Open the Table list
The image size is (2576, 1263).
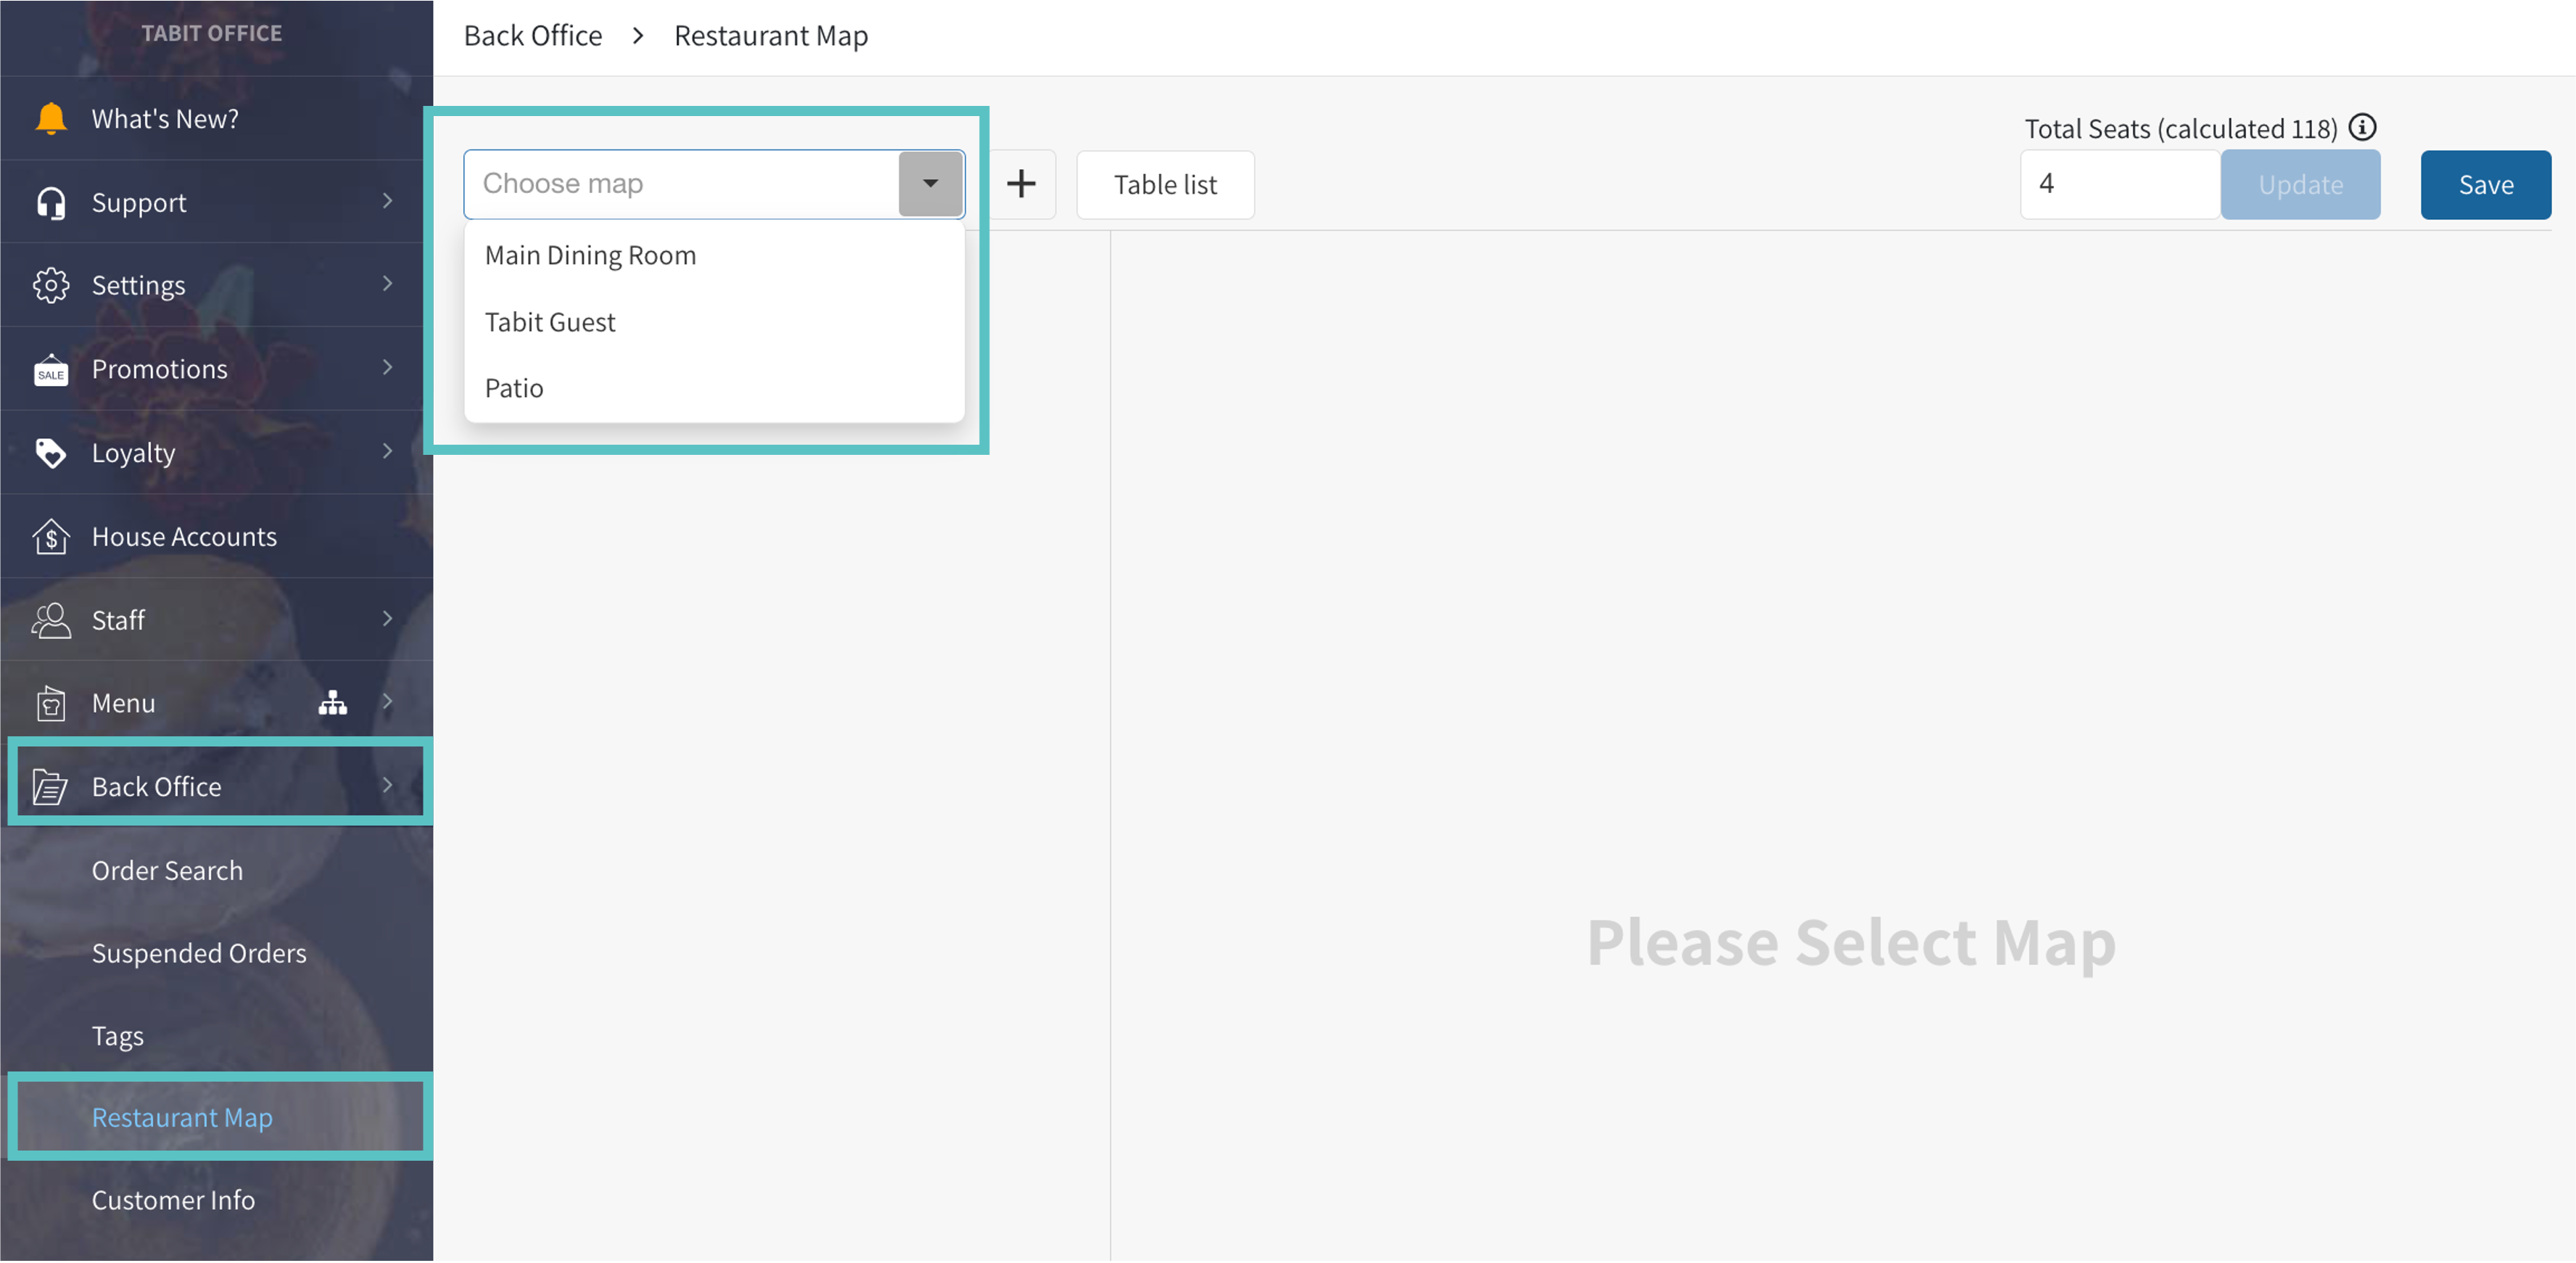click(x=1164, y=185)
